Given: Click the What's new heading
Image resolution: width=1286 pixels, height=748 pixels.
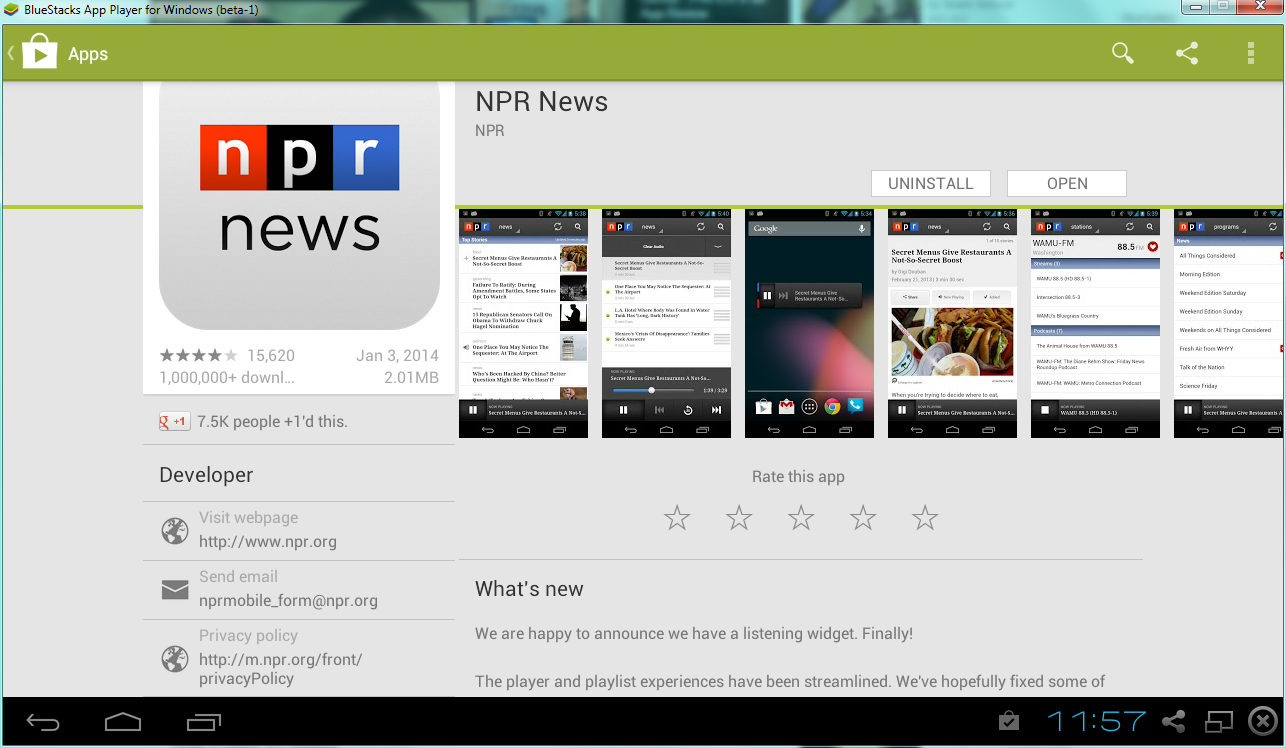Looking at the screenshot, I should click(x=529, y=589).
